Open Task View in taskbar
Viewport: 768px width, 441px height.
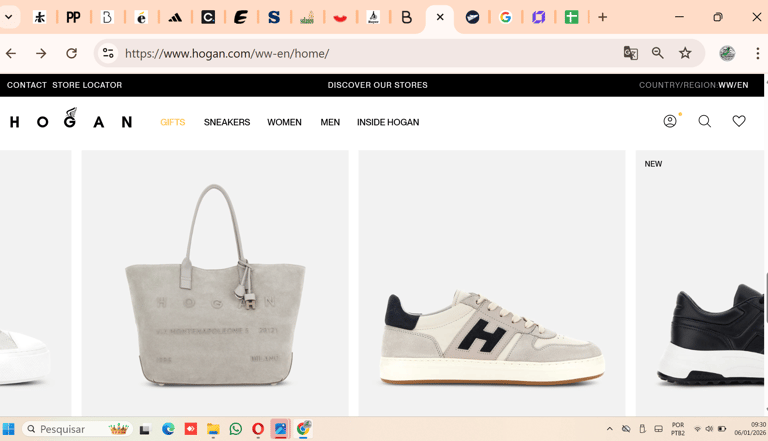click(144, 429)
